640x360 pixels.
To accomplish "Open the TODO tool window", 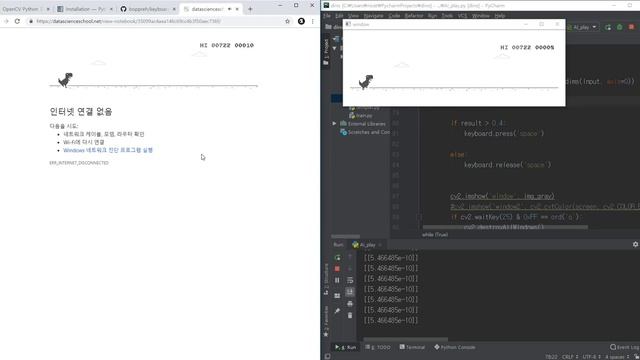I will [378, 347].
